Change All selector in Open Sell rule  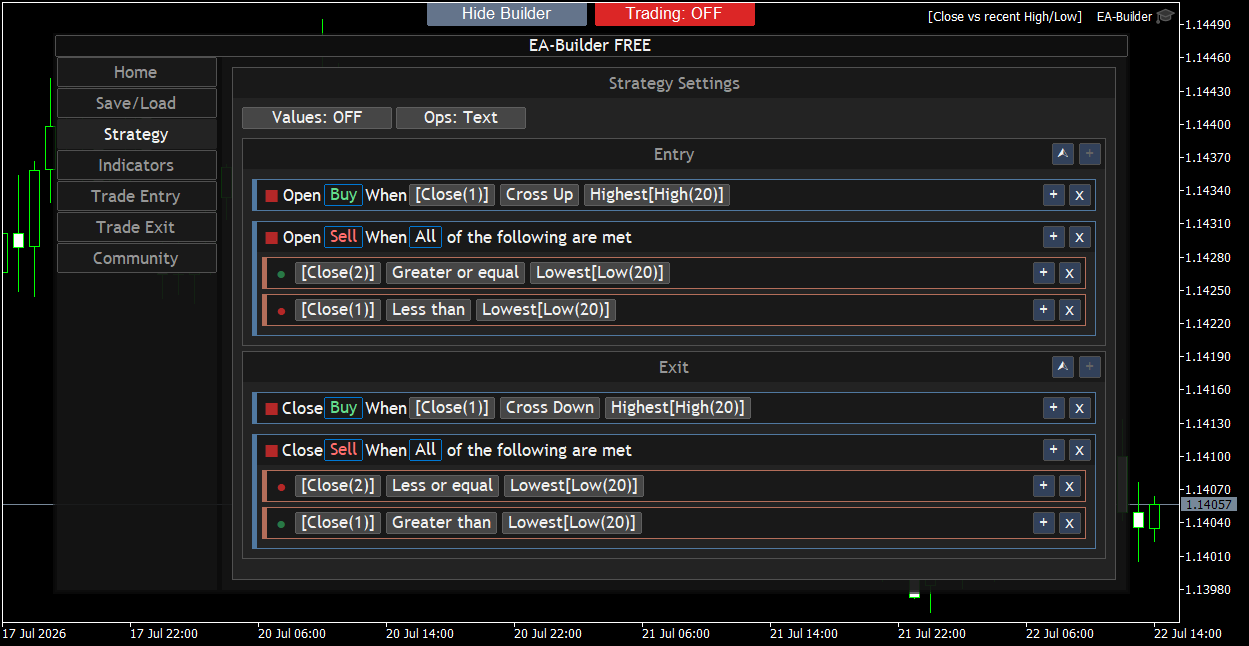tap(426, 237)
